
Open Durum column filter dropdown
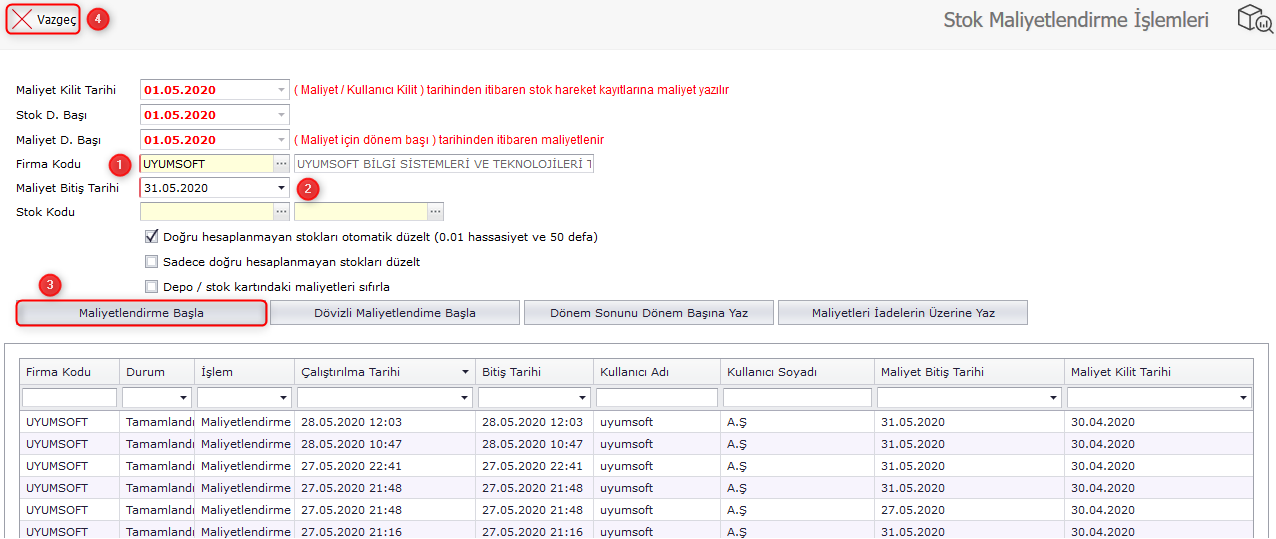pyautogui.click(x=183, y=398)
